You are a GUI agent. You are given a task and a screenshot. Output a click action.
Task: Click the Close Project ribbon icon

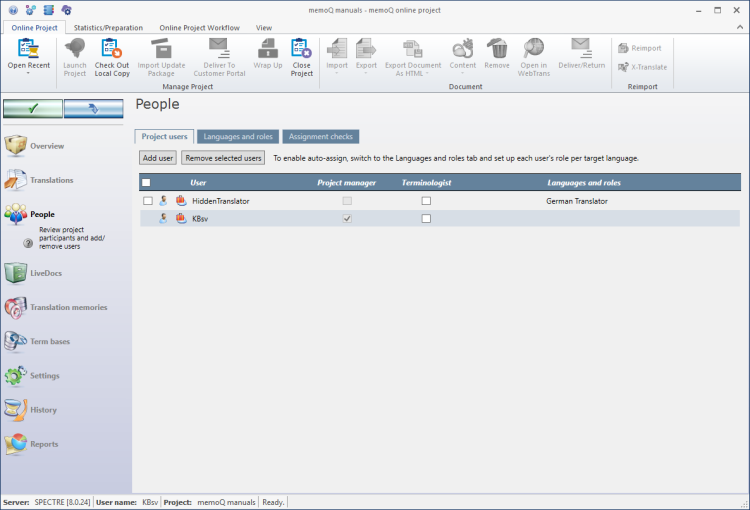click(x=301, y=51)
